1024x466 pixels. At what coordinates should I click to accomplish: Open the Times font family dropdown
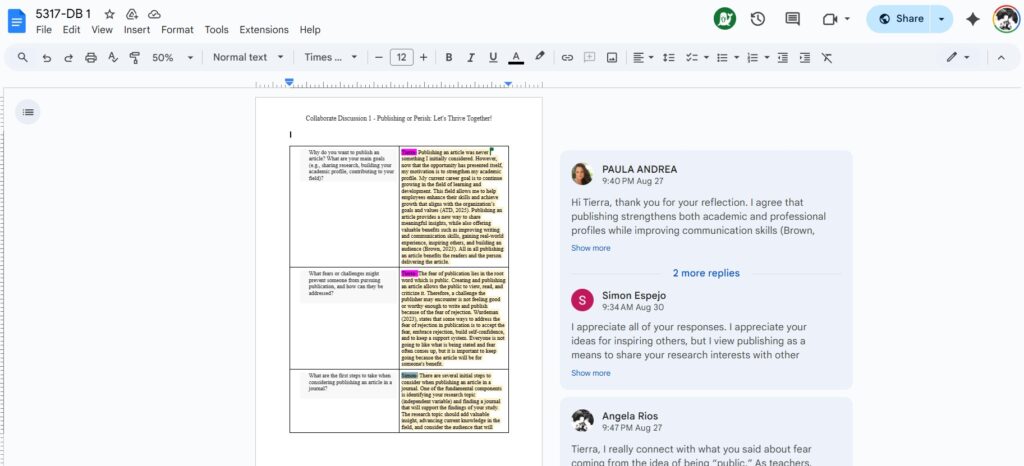(330, 58)
